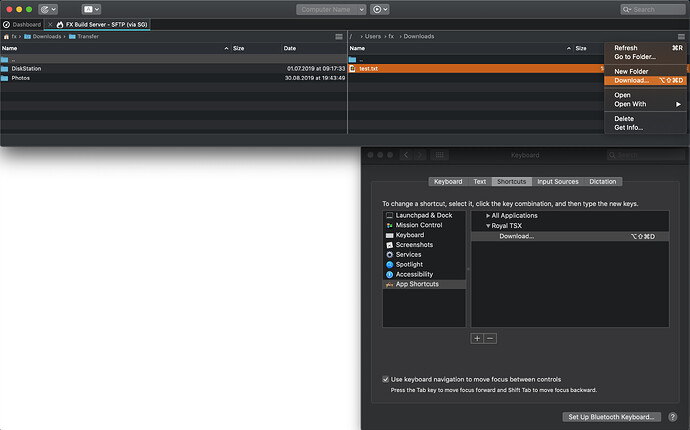This screenshot has height=430, width=690.
Task: Switch to the Input Sources tab
Action: point(558,182)
